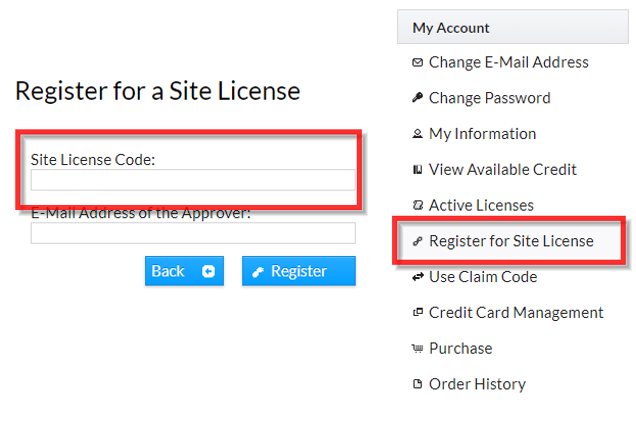
Task: Click the icon beside Credit Card Management
Action: [x=417, y=313]
